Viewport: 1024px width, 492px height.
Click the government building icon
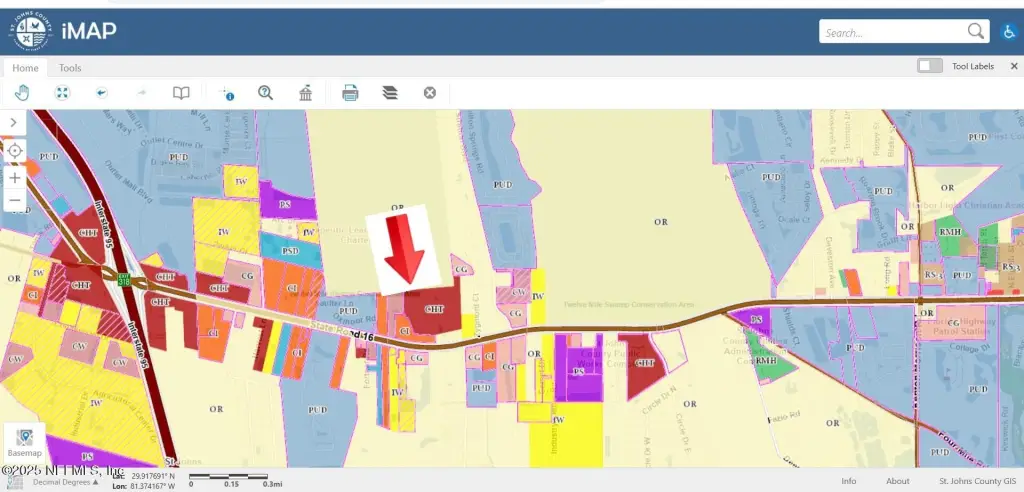point(305,93)
